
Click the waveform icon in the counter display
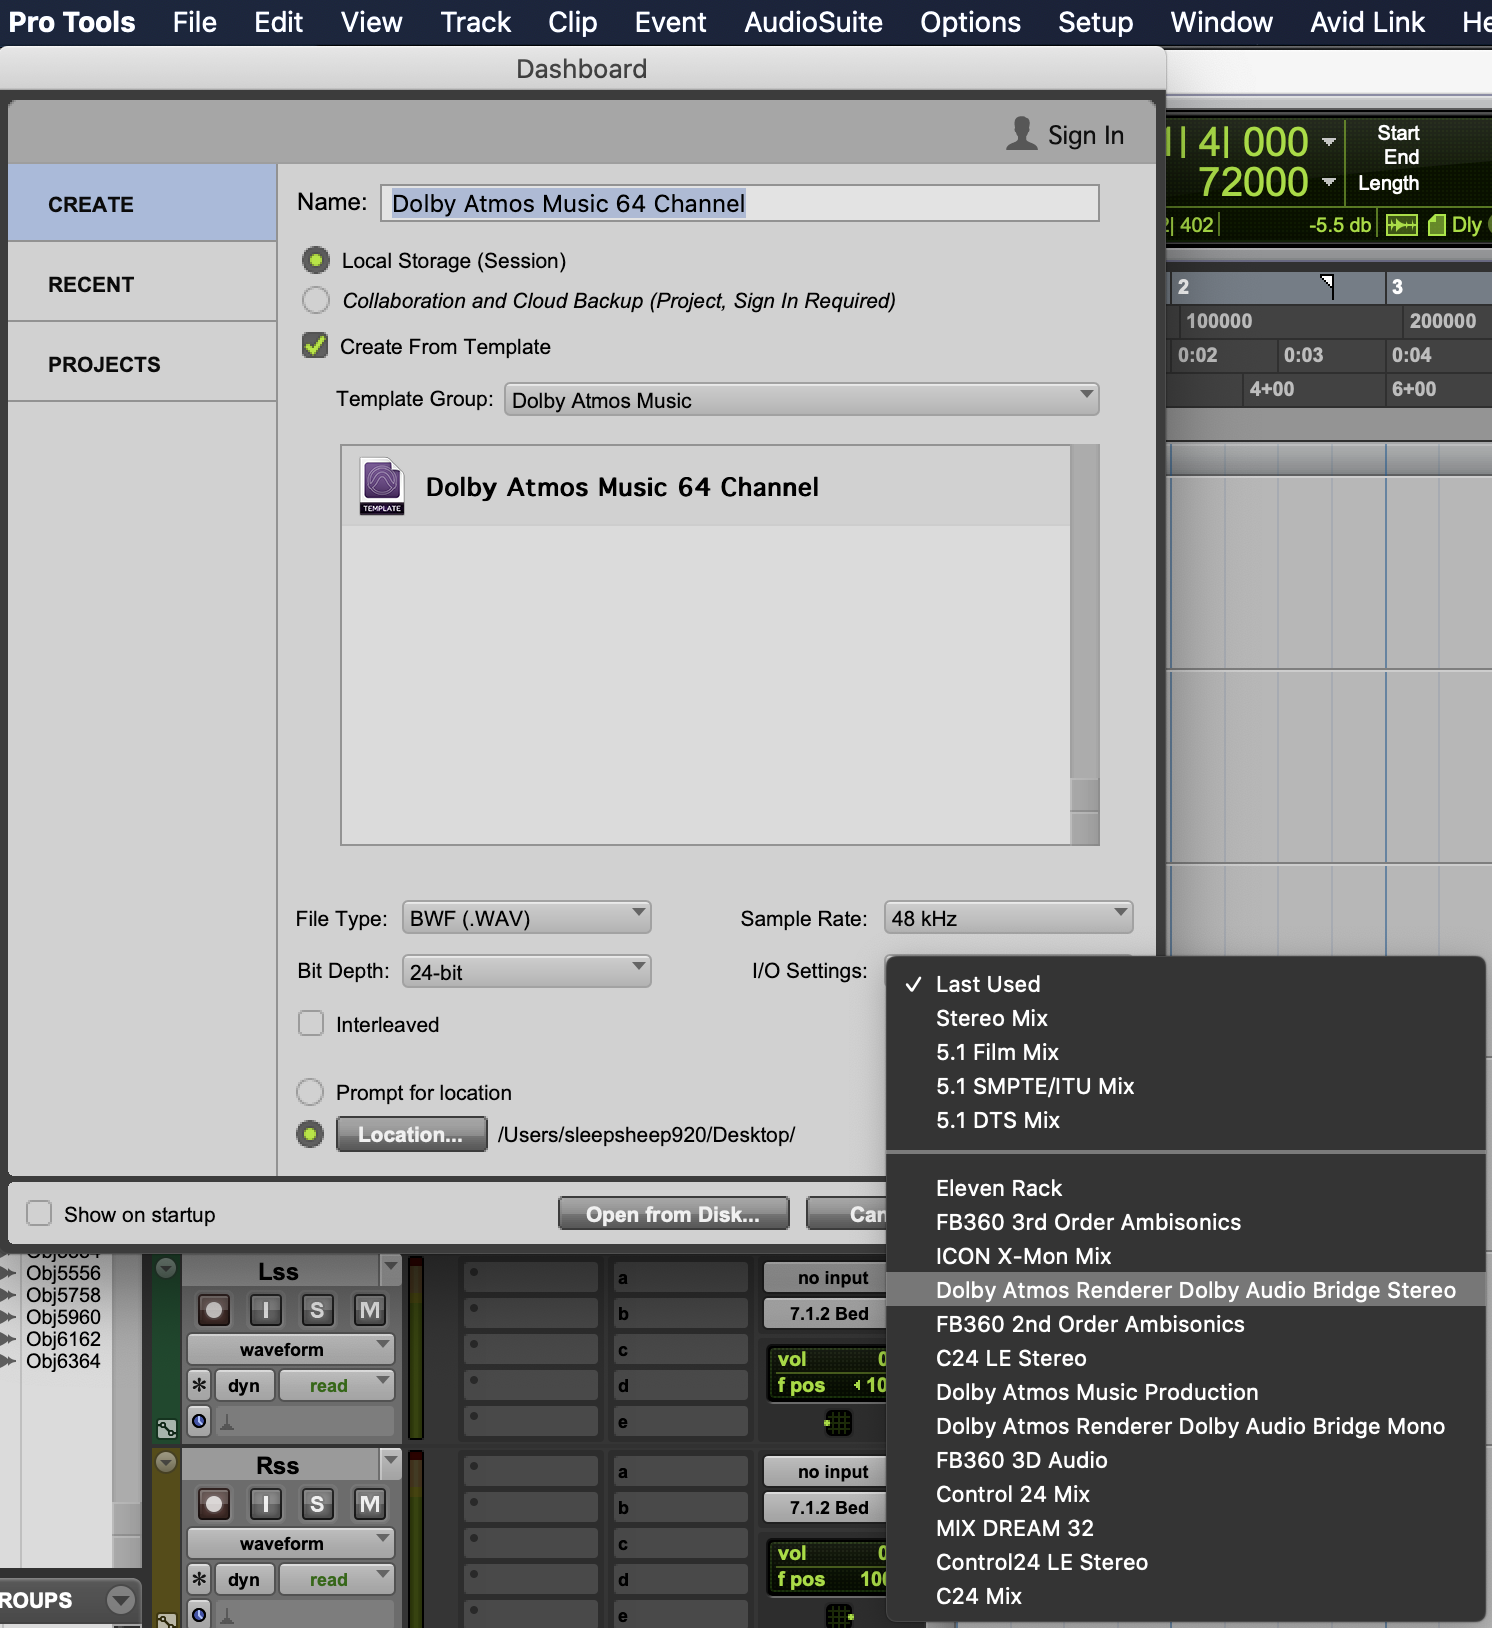click(1401, 225)
